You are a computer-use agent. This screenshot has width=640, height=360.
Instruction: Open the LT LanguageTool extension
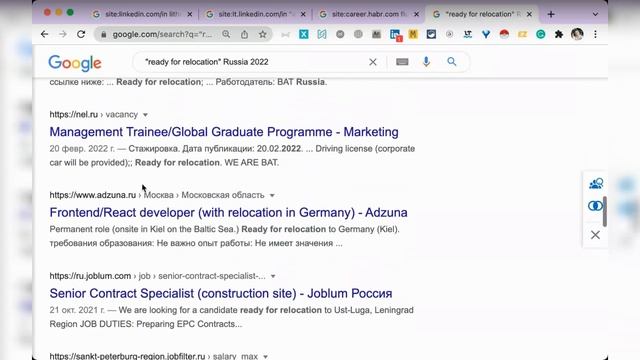468,34
